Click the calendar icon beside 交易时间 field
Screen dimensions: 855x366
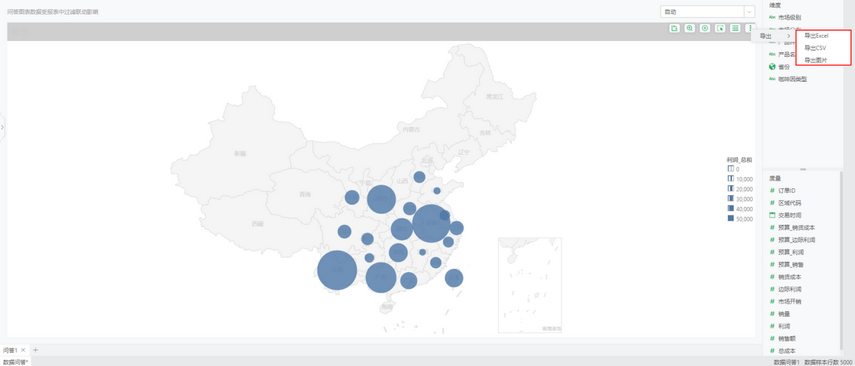(772, 215)
